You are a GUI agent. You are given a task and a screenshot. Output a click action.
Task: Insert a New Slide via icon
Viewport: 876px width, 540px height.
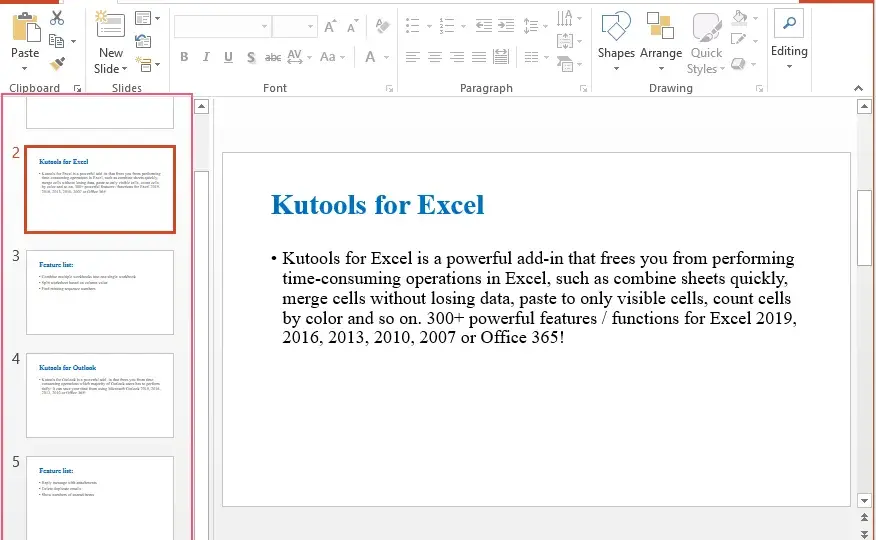pyautogui.click(x=110, y=25)
